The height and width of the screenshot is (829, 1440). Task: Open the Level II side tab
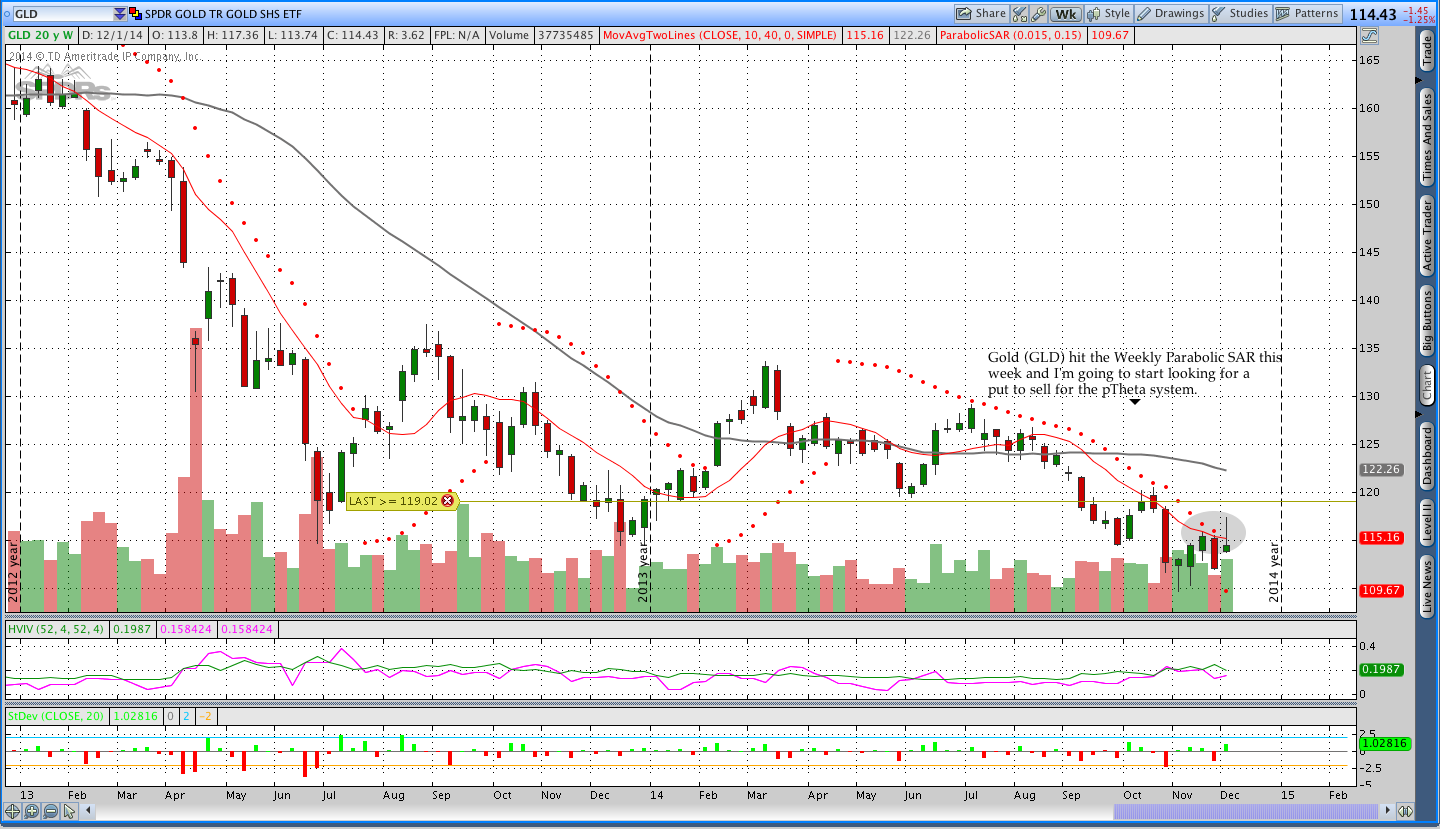coord(1427,522)
